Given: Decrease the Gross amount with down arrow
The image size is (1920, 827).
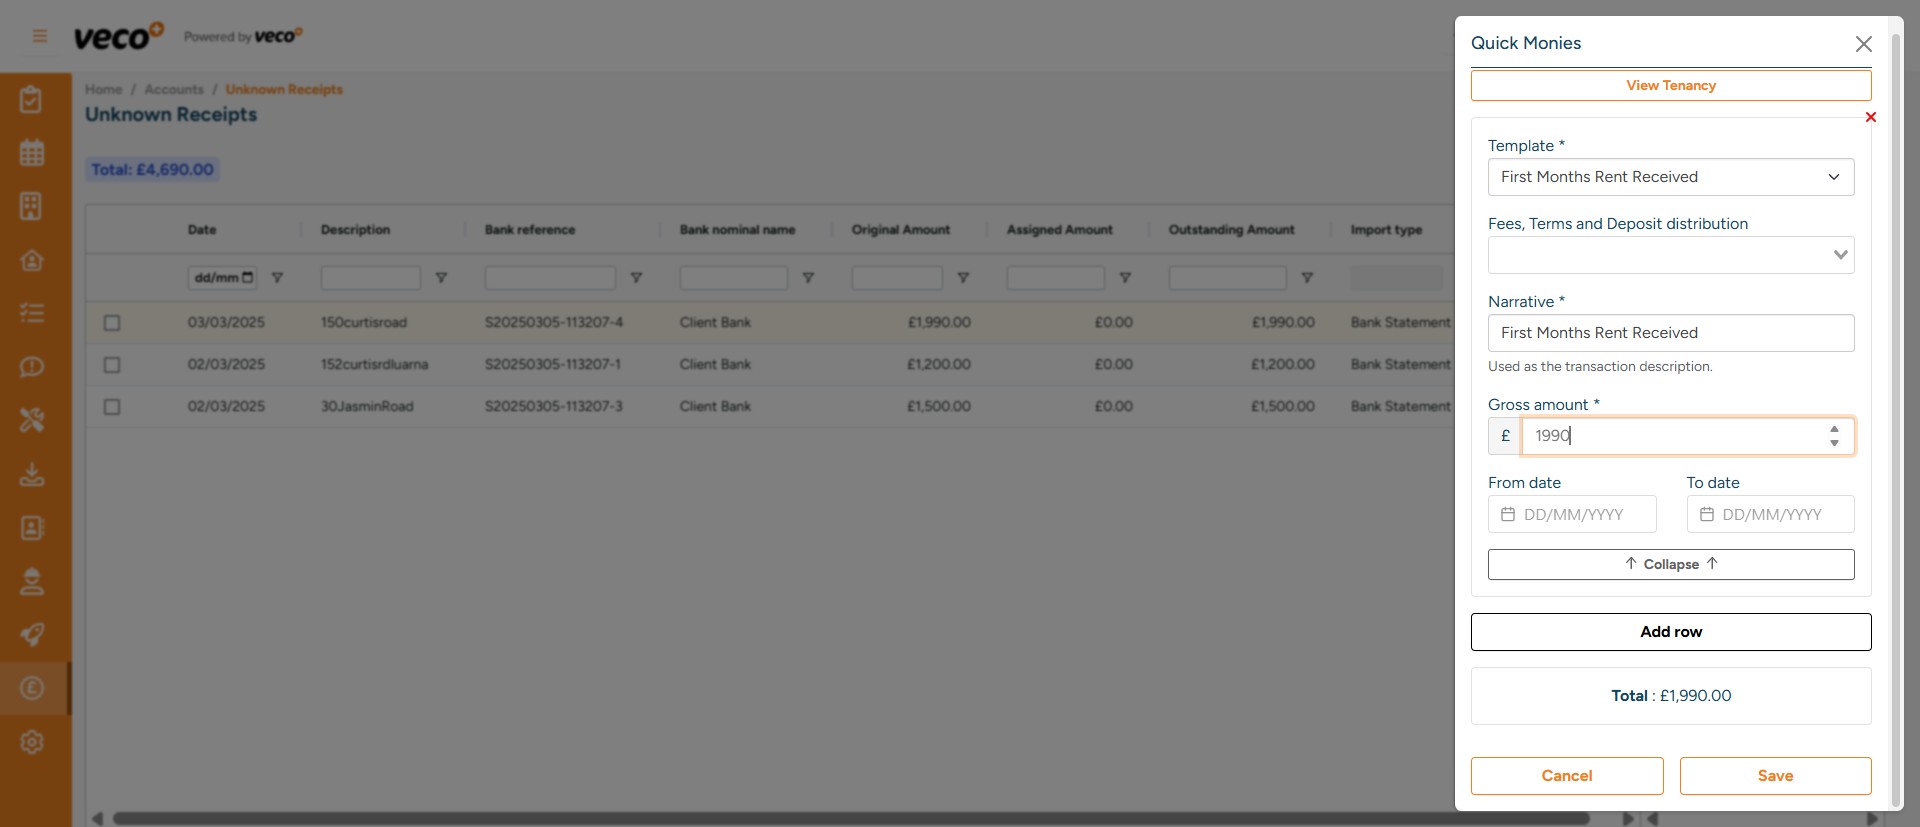Looking at the screenshot, I should pyautogui.click(x=1834, y=443).
